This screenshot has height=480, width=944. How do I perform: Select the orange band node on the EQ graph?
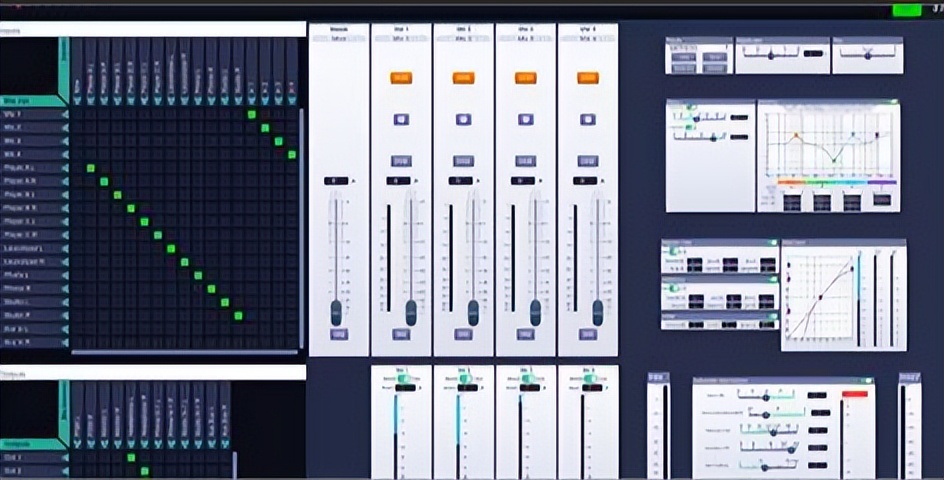pyautogui.click(x=796, y=135)
